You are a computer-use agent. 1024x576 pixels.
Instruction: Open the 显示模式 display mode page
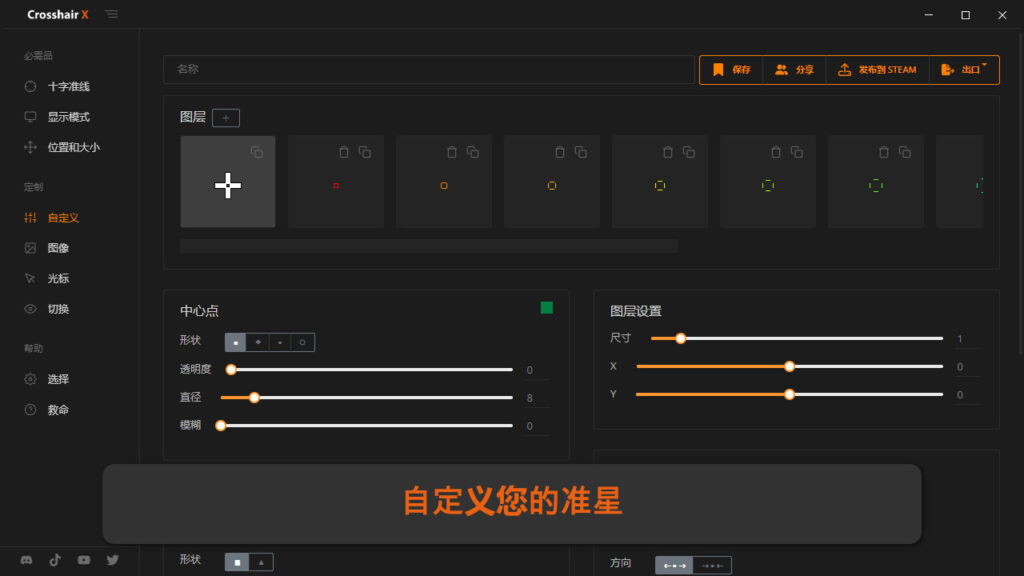(x=68, y=117)
